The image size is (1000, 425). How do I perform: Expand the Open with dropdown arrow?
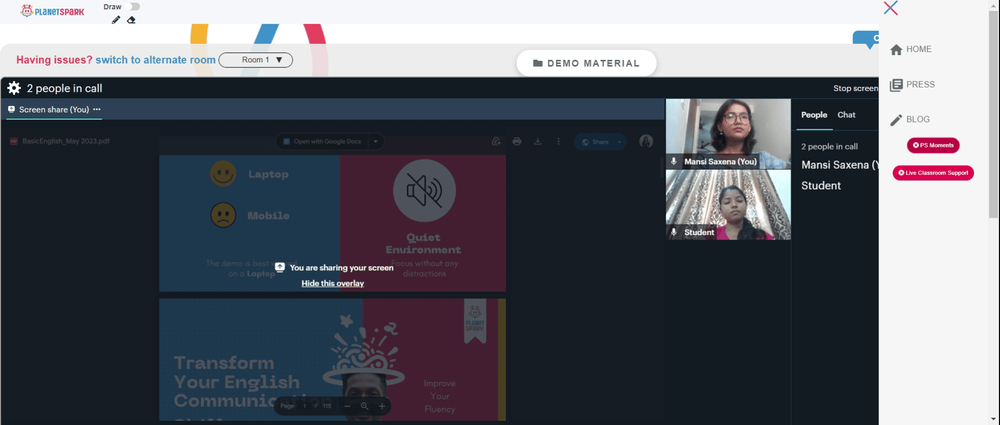[x=376, y=142]
